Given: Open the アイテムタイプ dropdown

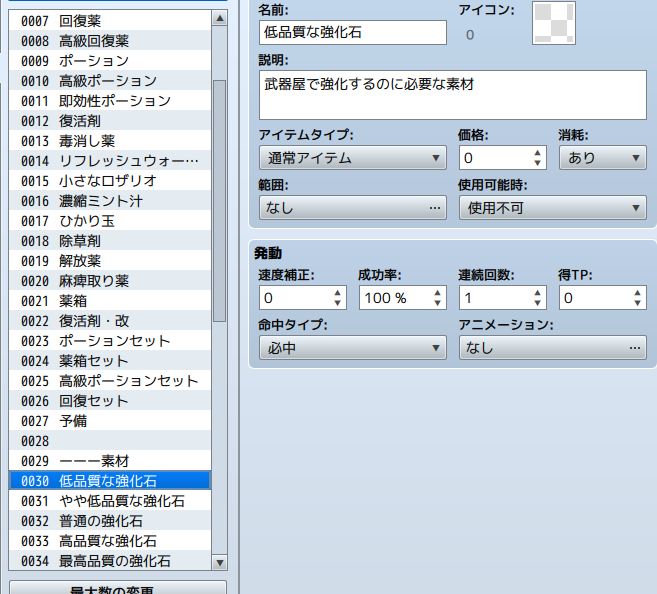Looking at the screenshot, I should coord(352,158).
